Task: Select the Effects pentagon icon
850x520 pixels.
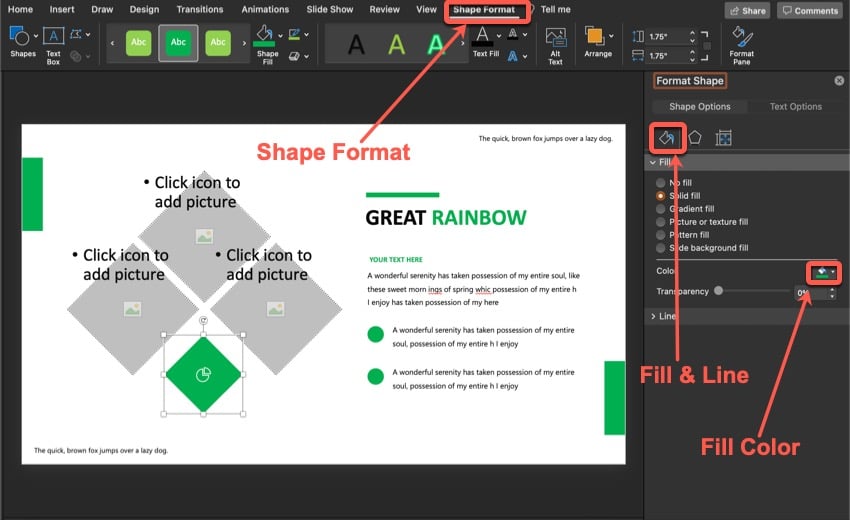Action: pos(695,137)
